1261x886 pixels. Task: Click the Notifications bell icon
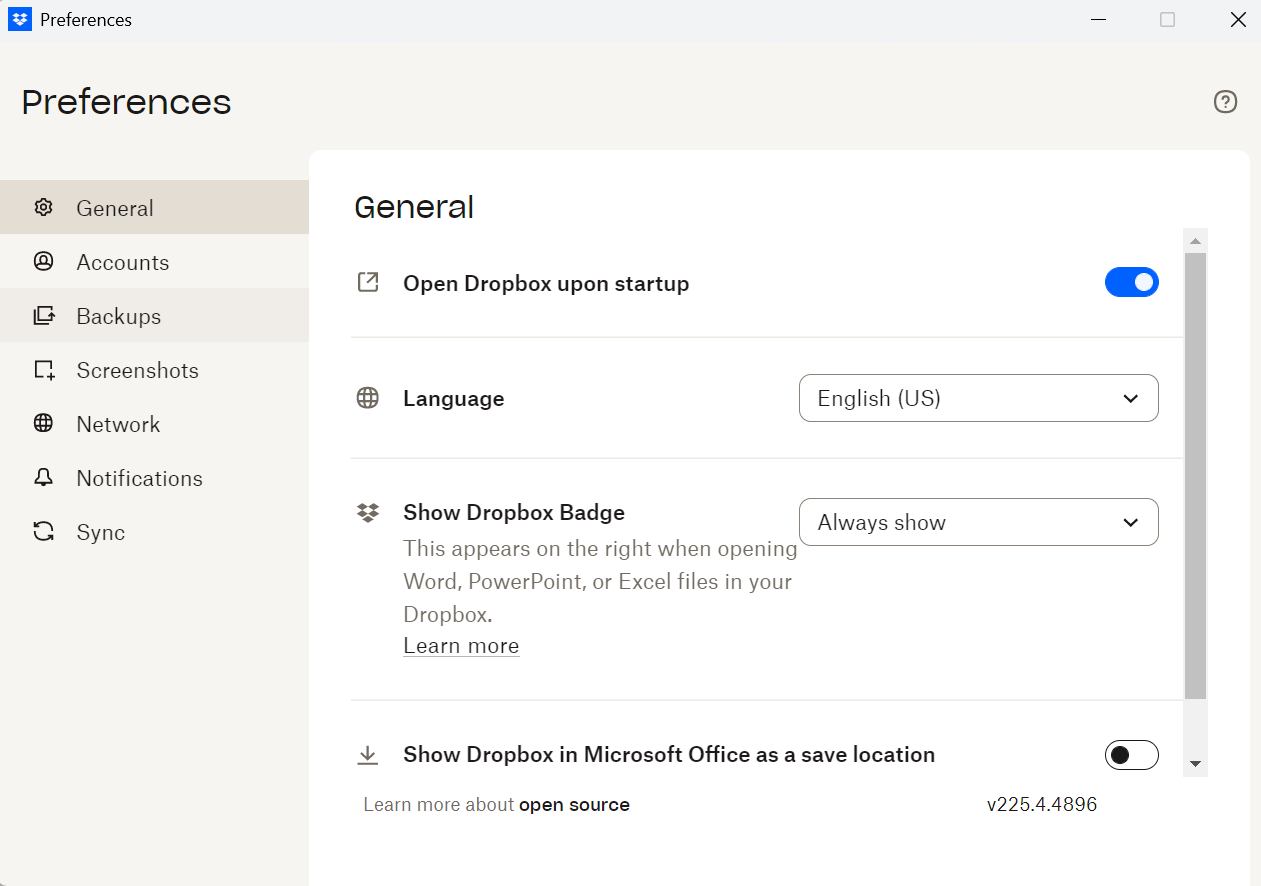coord(43,478)
